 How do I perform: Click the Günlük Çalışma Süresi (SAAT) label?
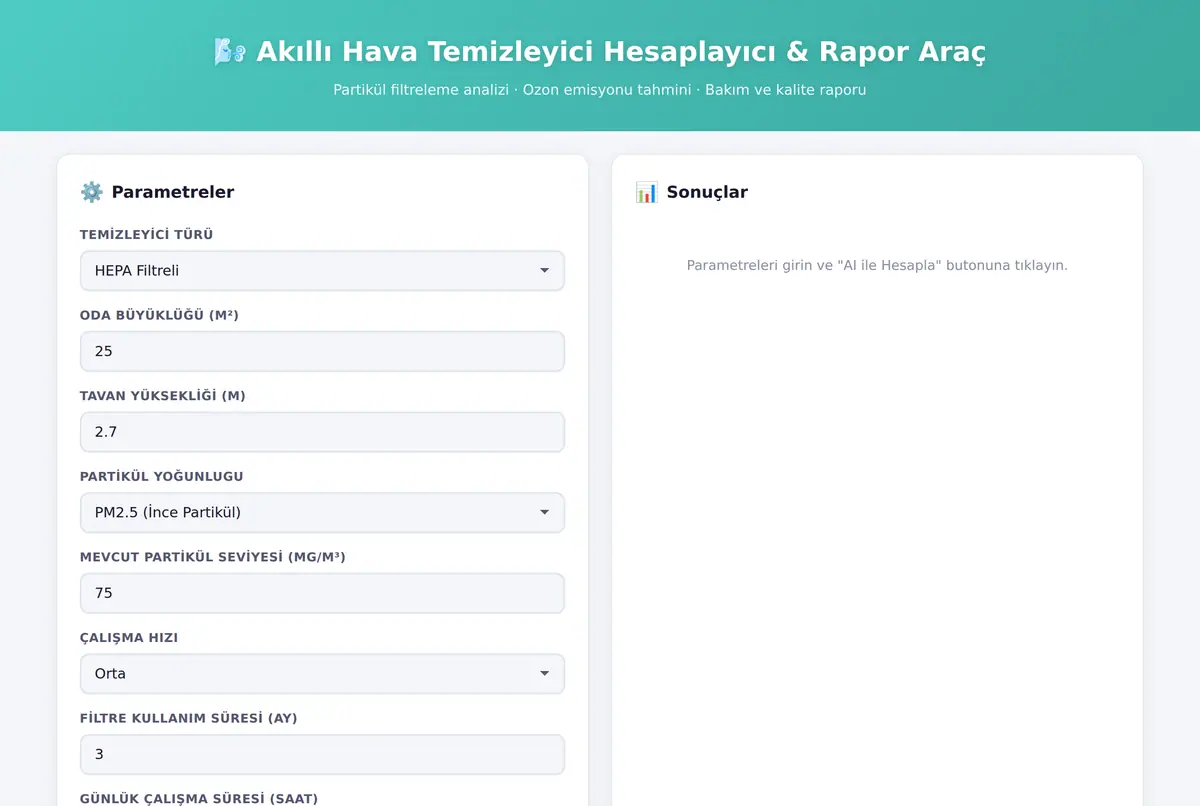[x=199, y=798]
